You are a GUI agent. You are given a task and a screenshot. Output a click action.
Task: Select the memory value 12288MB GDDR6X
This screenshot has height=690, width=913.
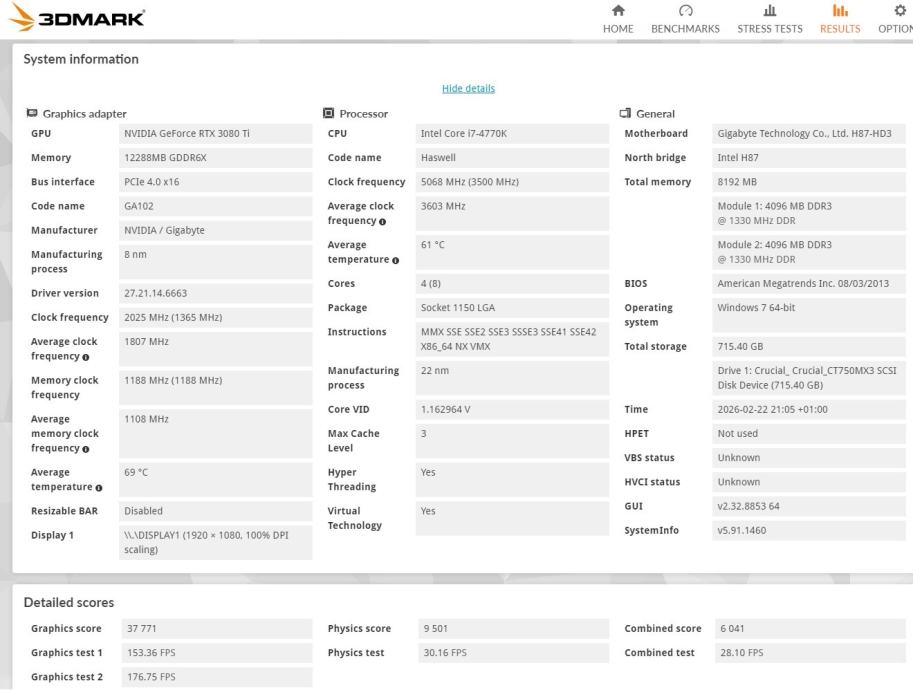point(215,158)
